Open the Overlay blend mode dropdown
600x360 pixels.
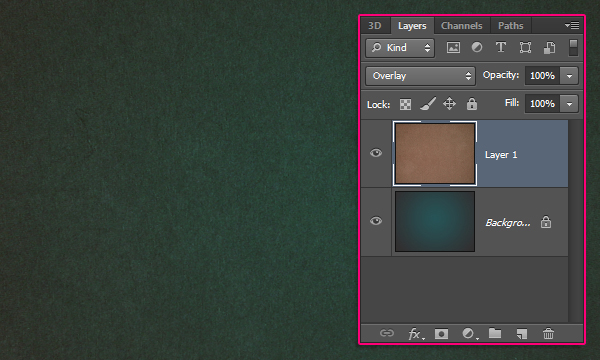click(421, 76)
